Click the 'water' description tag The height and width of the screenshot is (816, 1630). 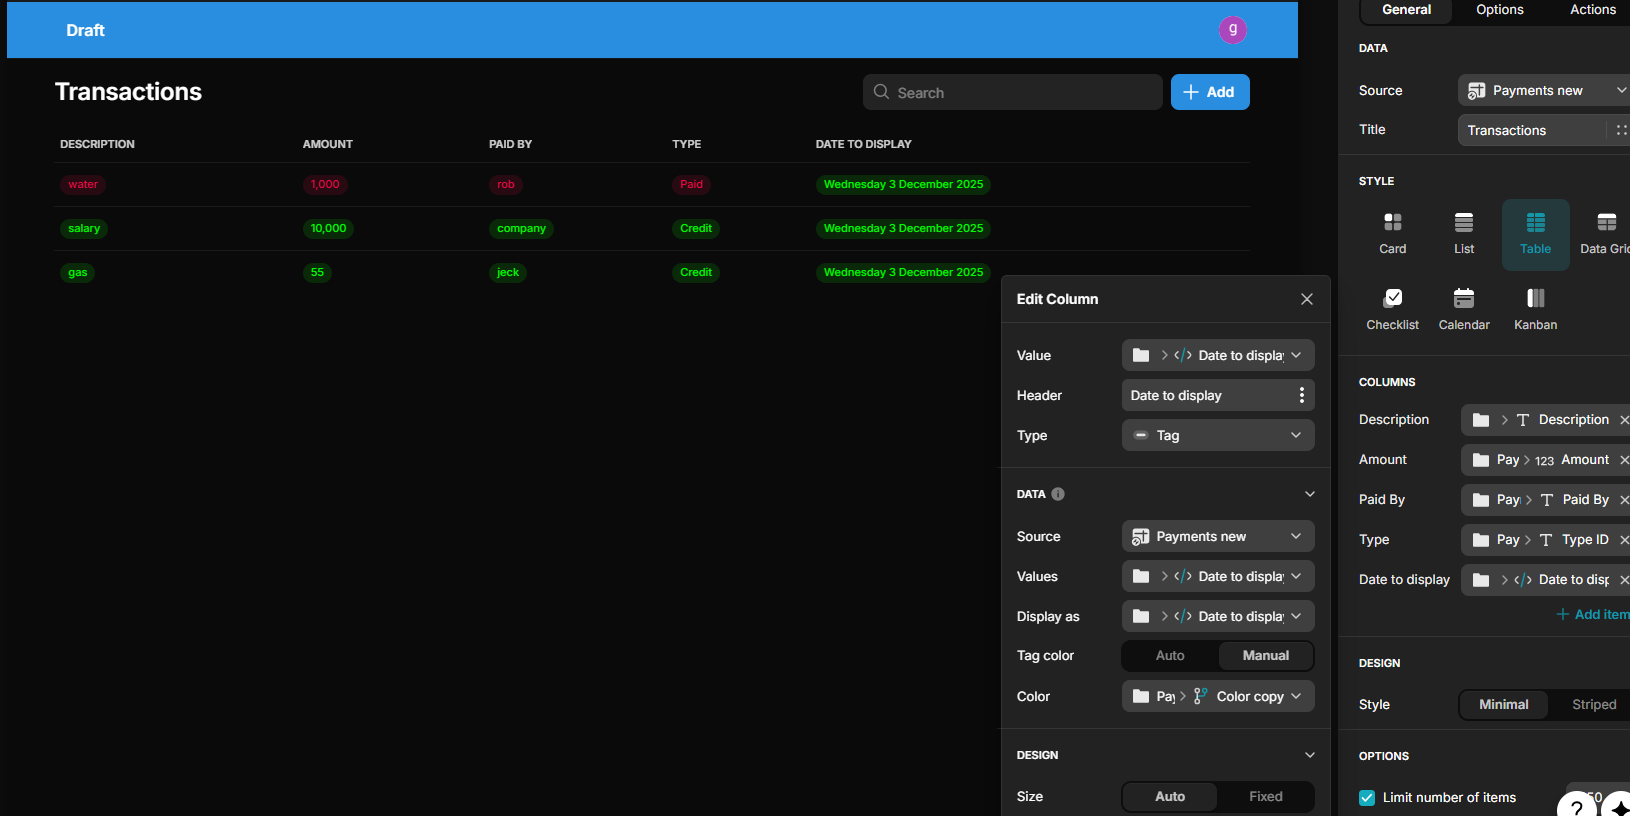(x=83, y=184)
